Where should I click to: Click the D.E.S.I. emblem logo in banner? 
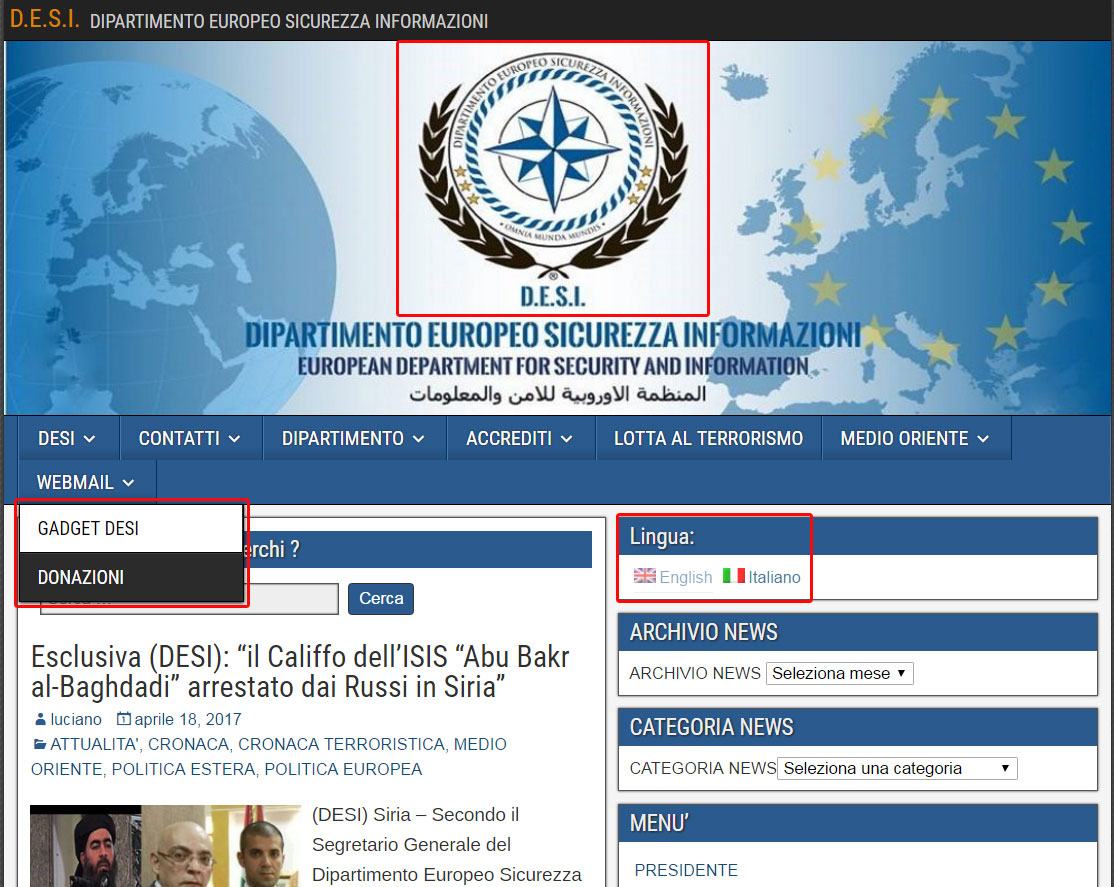click(x=553, y=178)
